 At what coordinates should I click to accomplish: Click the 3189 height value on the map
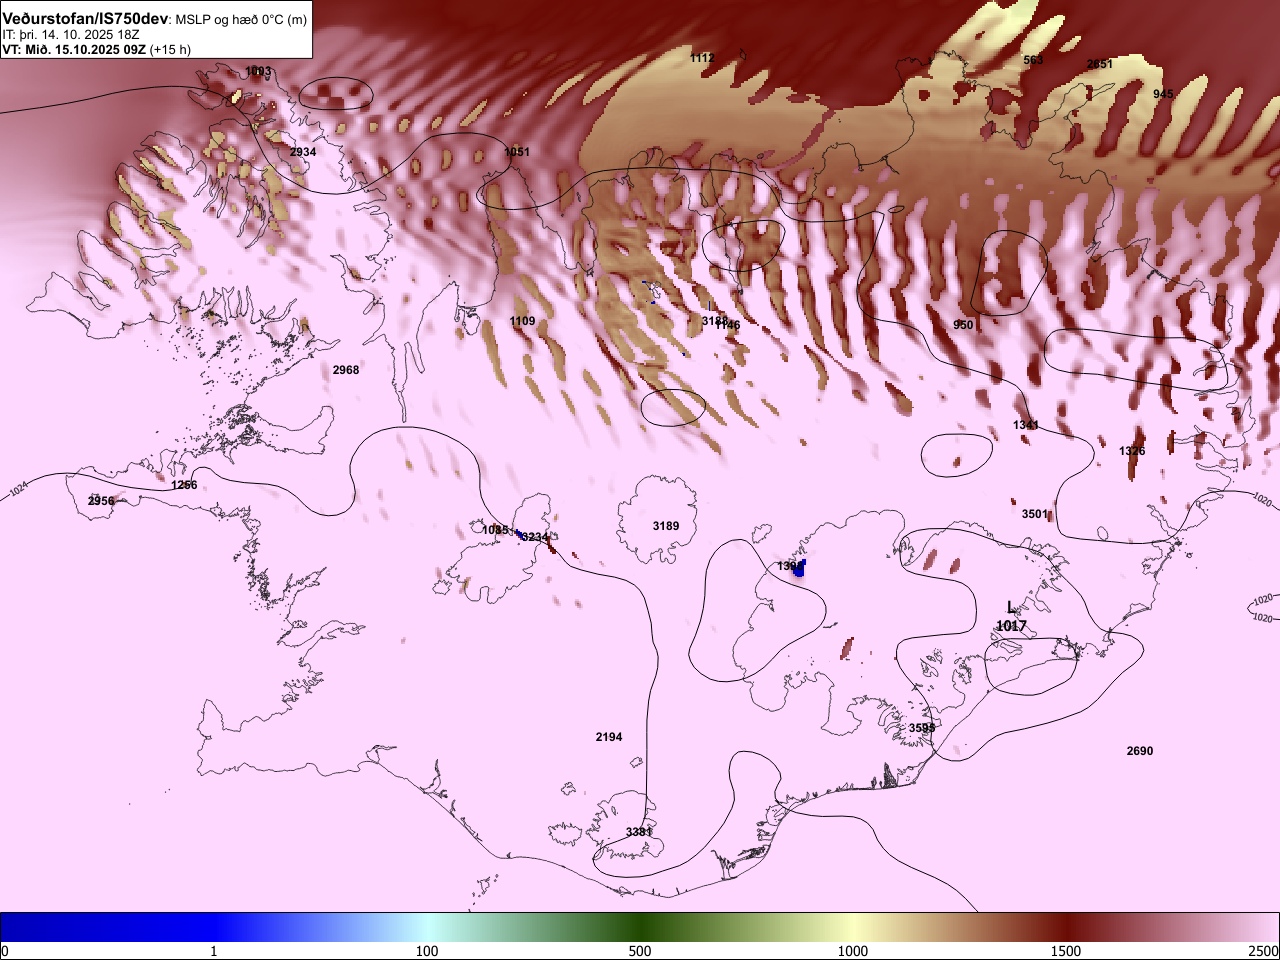[x=665, y=526]
